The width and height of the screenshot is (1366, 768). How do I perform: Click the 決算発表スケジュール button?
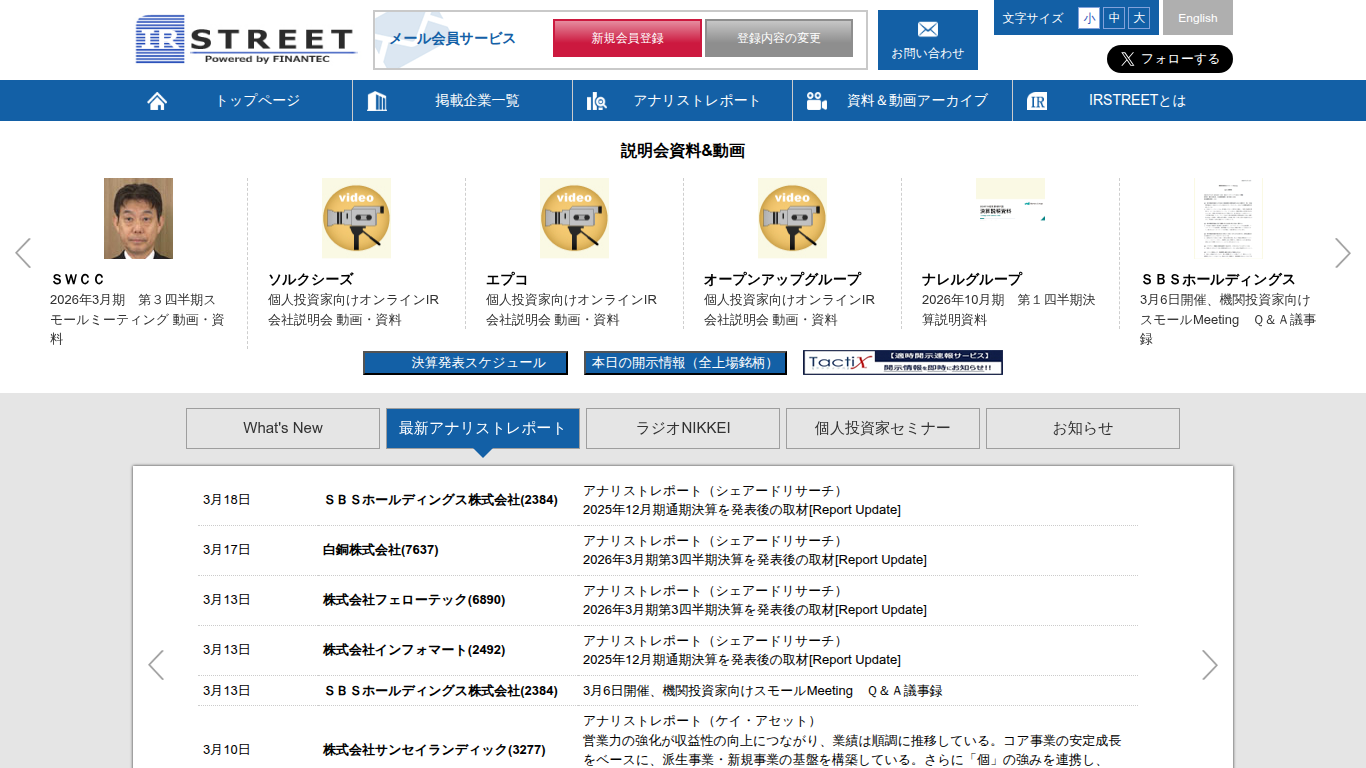[465, 363]
